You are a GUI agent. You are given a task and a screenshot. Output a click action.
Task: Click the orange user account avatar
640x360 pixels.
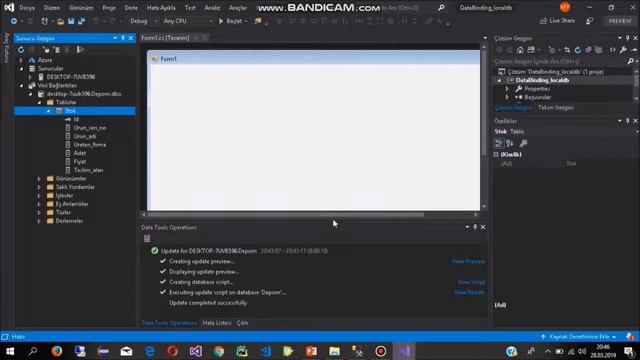pos(565,7)
